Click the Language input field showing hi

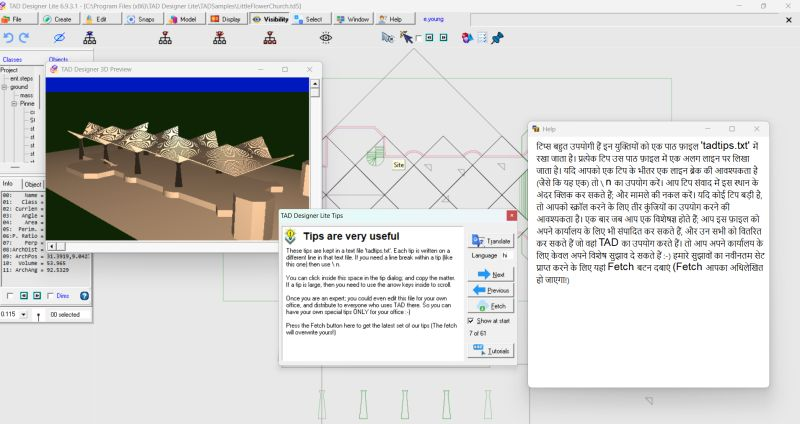pos(506,255)
